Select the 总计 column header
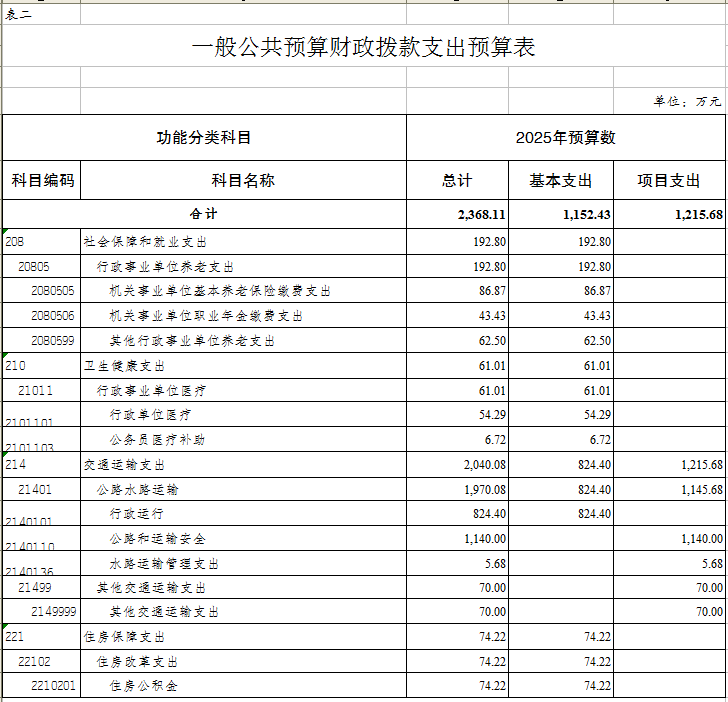 pos(457,180)
